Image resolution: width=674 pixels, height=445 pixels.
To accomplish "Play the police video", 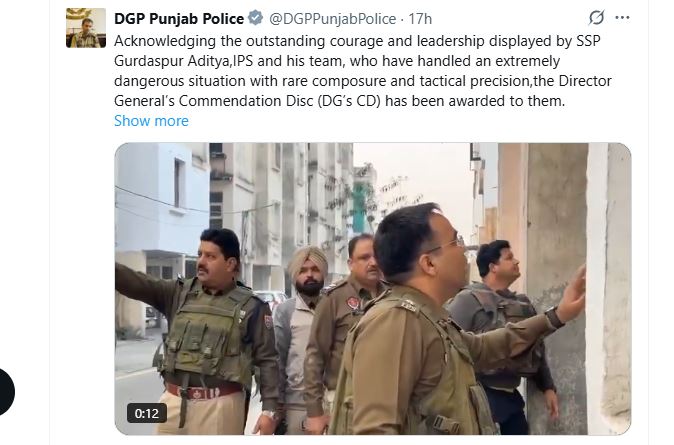I will (373, 289).
